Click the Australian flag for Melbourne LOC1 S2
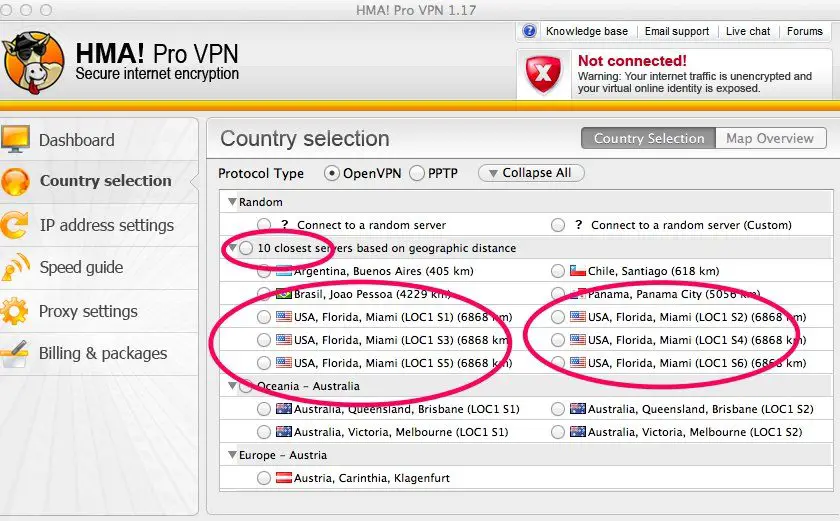Screen dimensions: 840x521 click(578, 432)
